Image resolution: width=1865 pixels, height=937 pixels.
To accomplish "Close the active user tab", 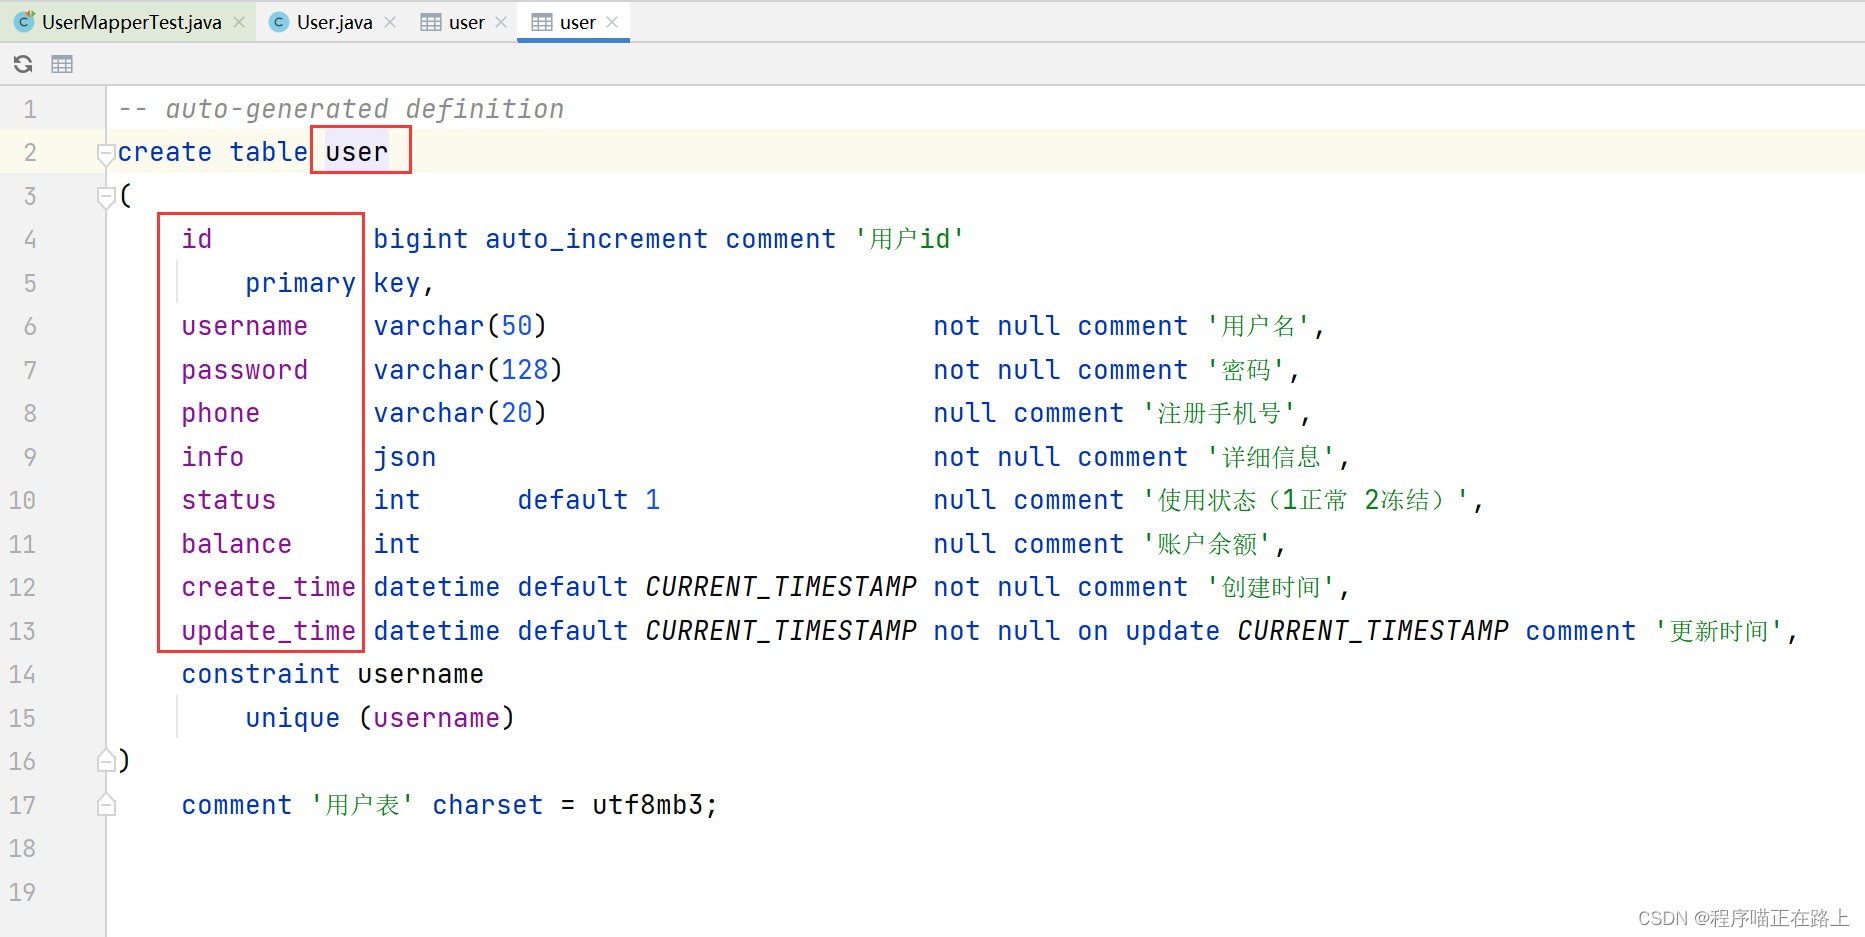I will tap(612, 22).
